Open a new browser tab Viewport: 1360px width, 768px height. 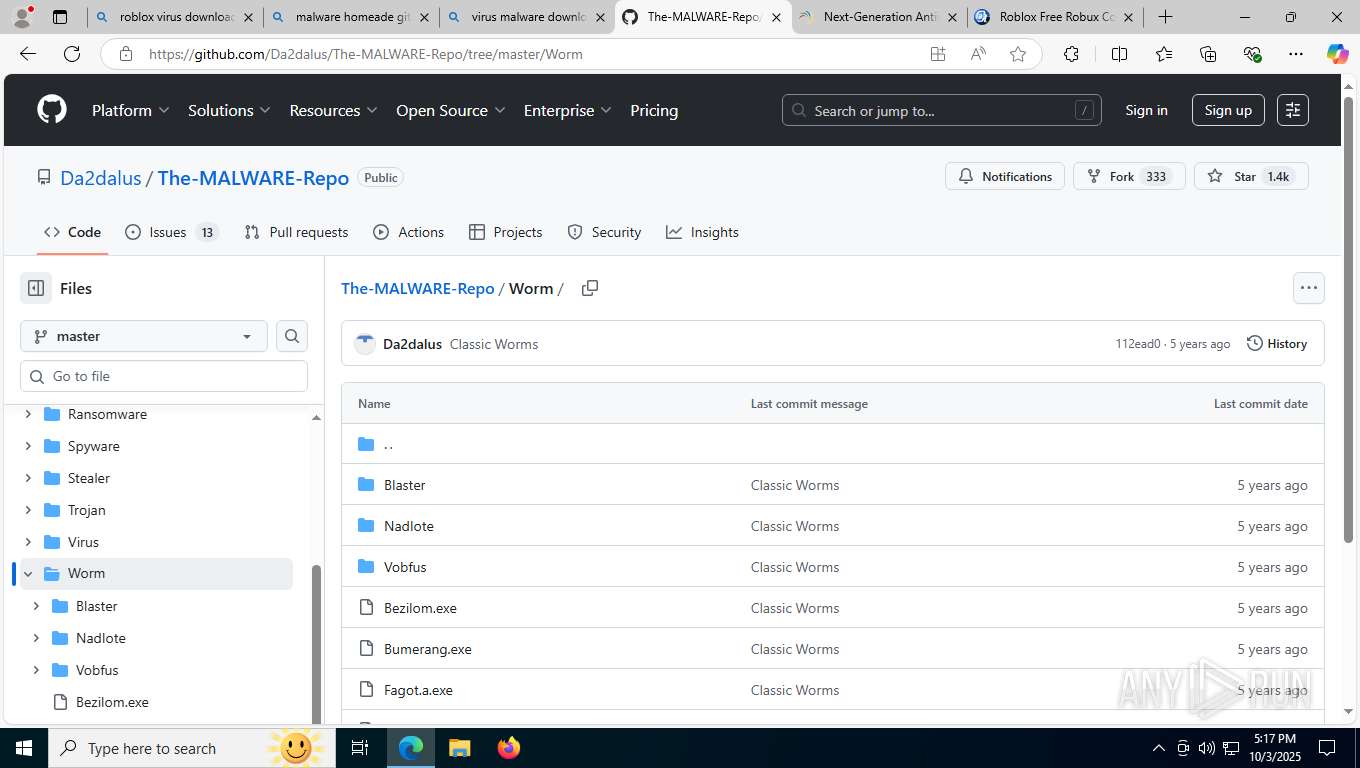tap(1166, 17)
